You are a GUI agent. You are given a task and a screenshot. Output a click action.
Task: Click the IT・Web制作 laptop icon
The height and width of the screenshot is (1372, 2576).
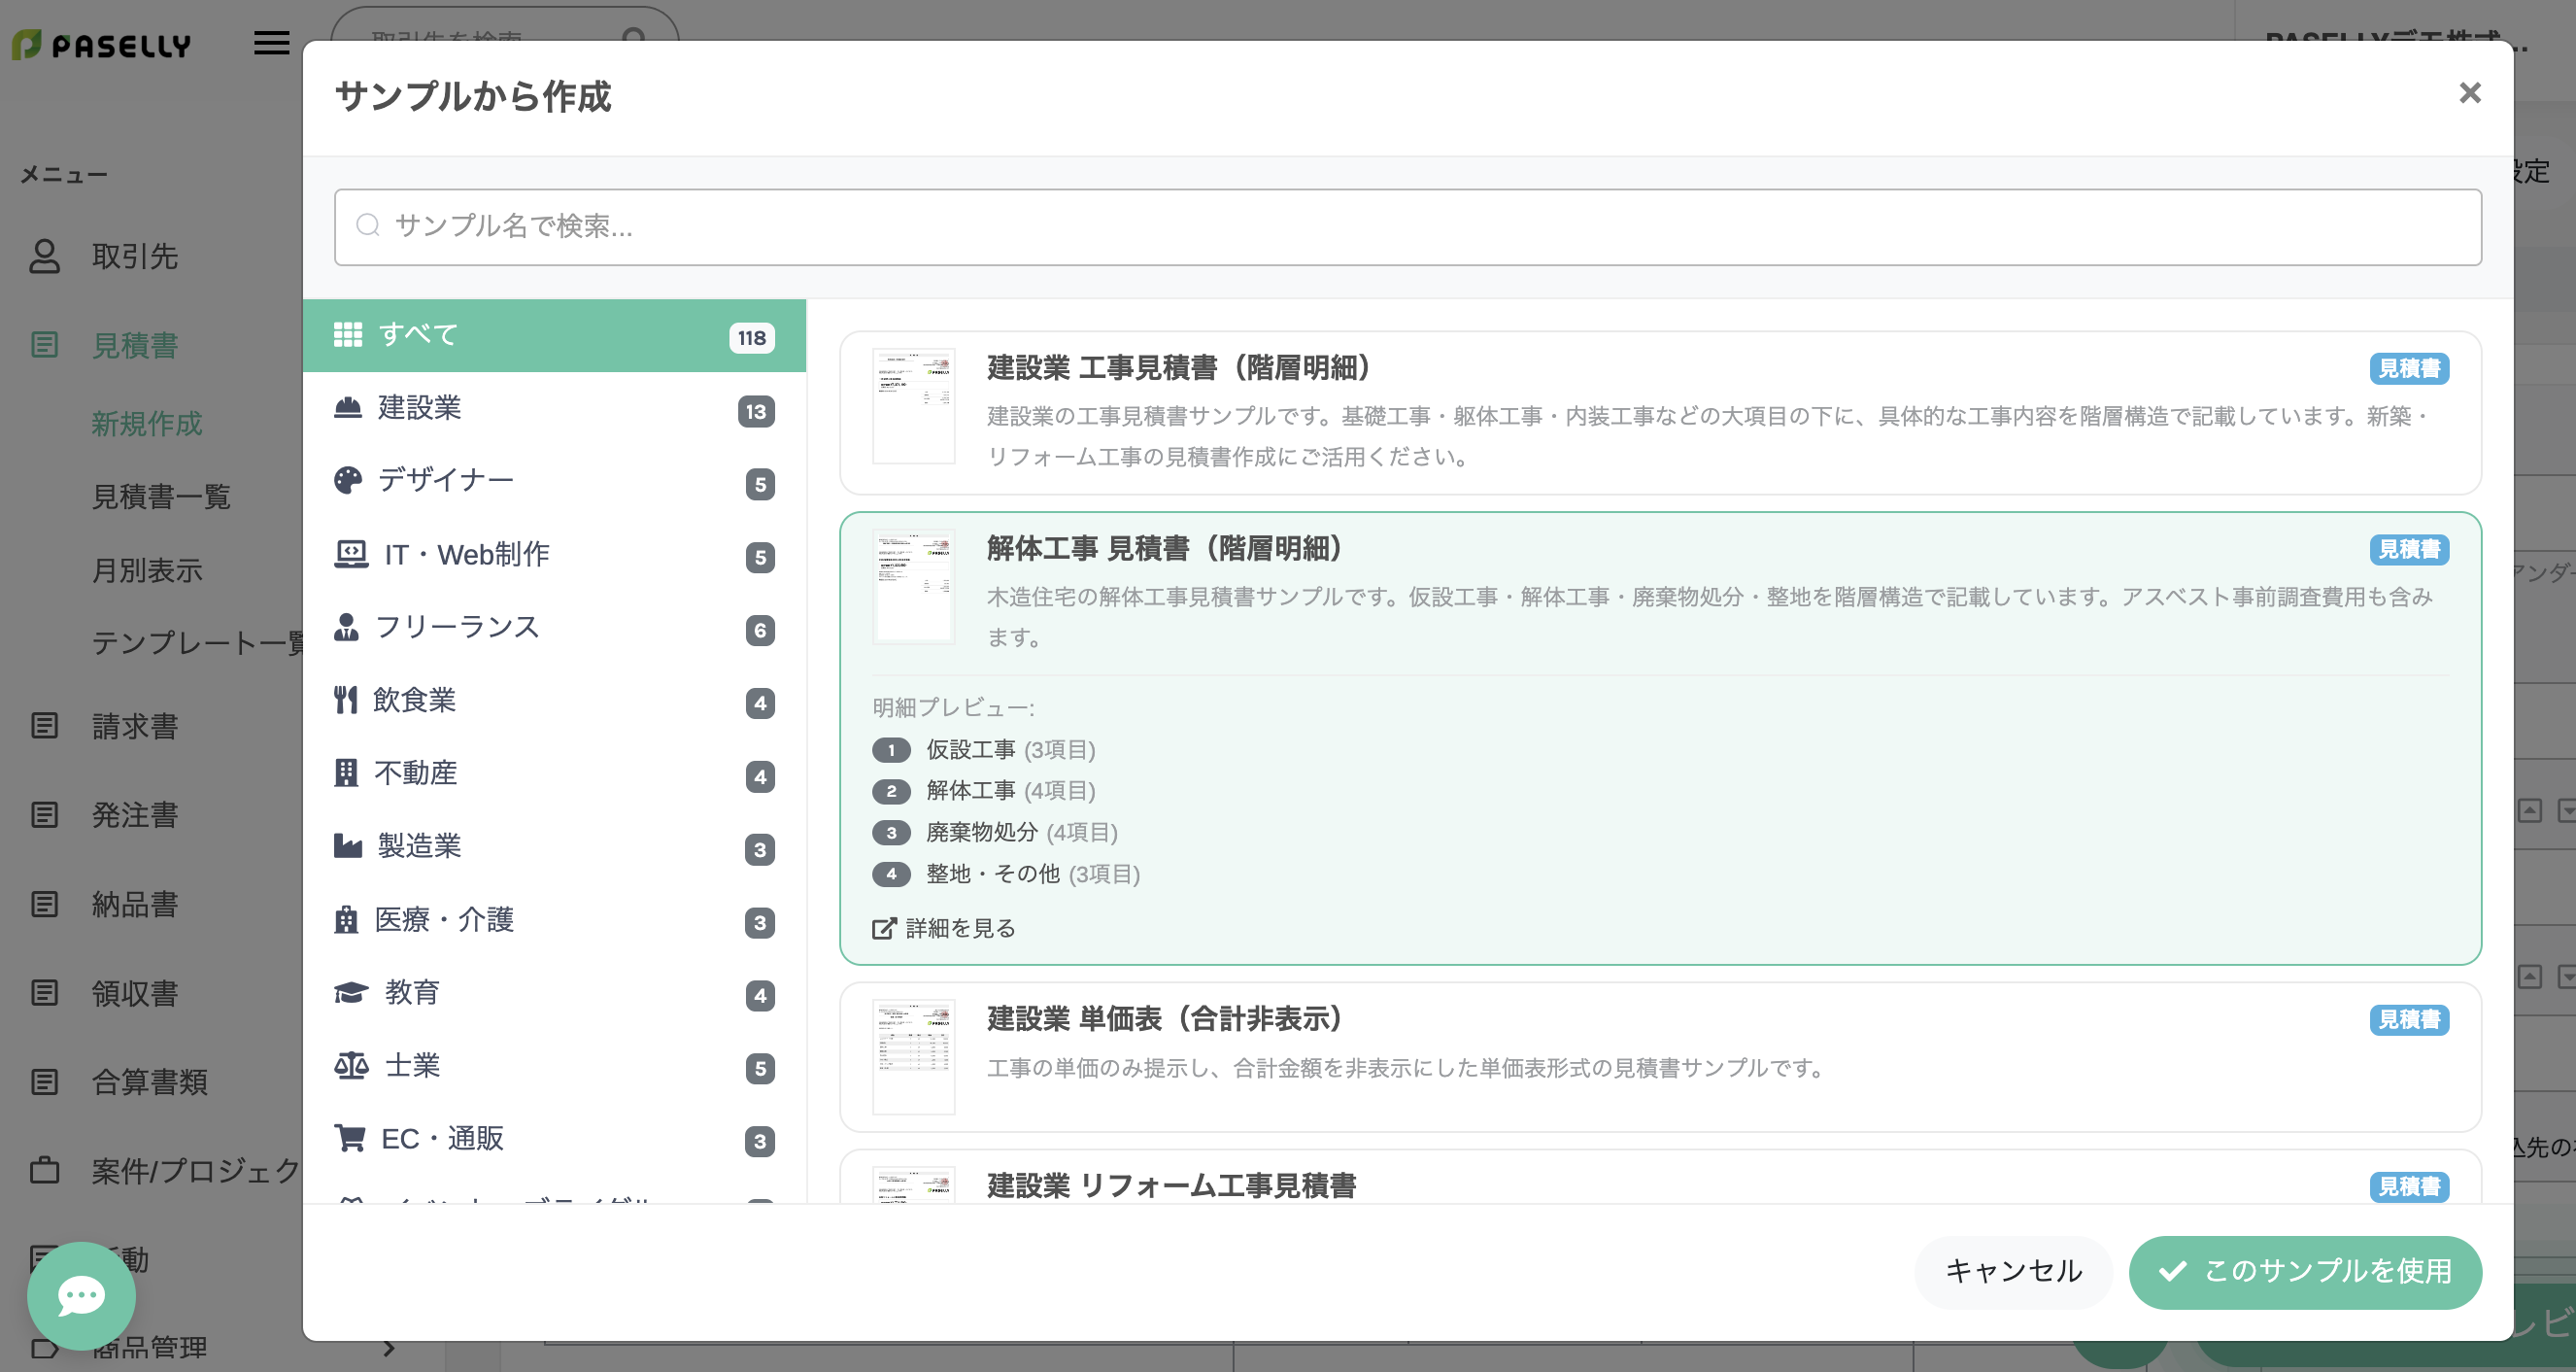(x=351, y=554)
